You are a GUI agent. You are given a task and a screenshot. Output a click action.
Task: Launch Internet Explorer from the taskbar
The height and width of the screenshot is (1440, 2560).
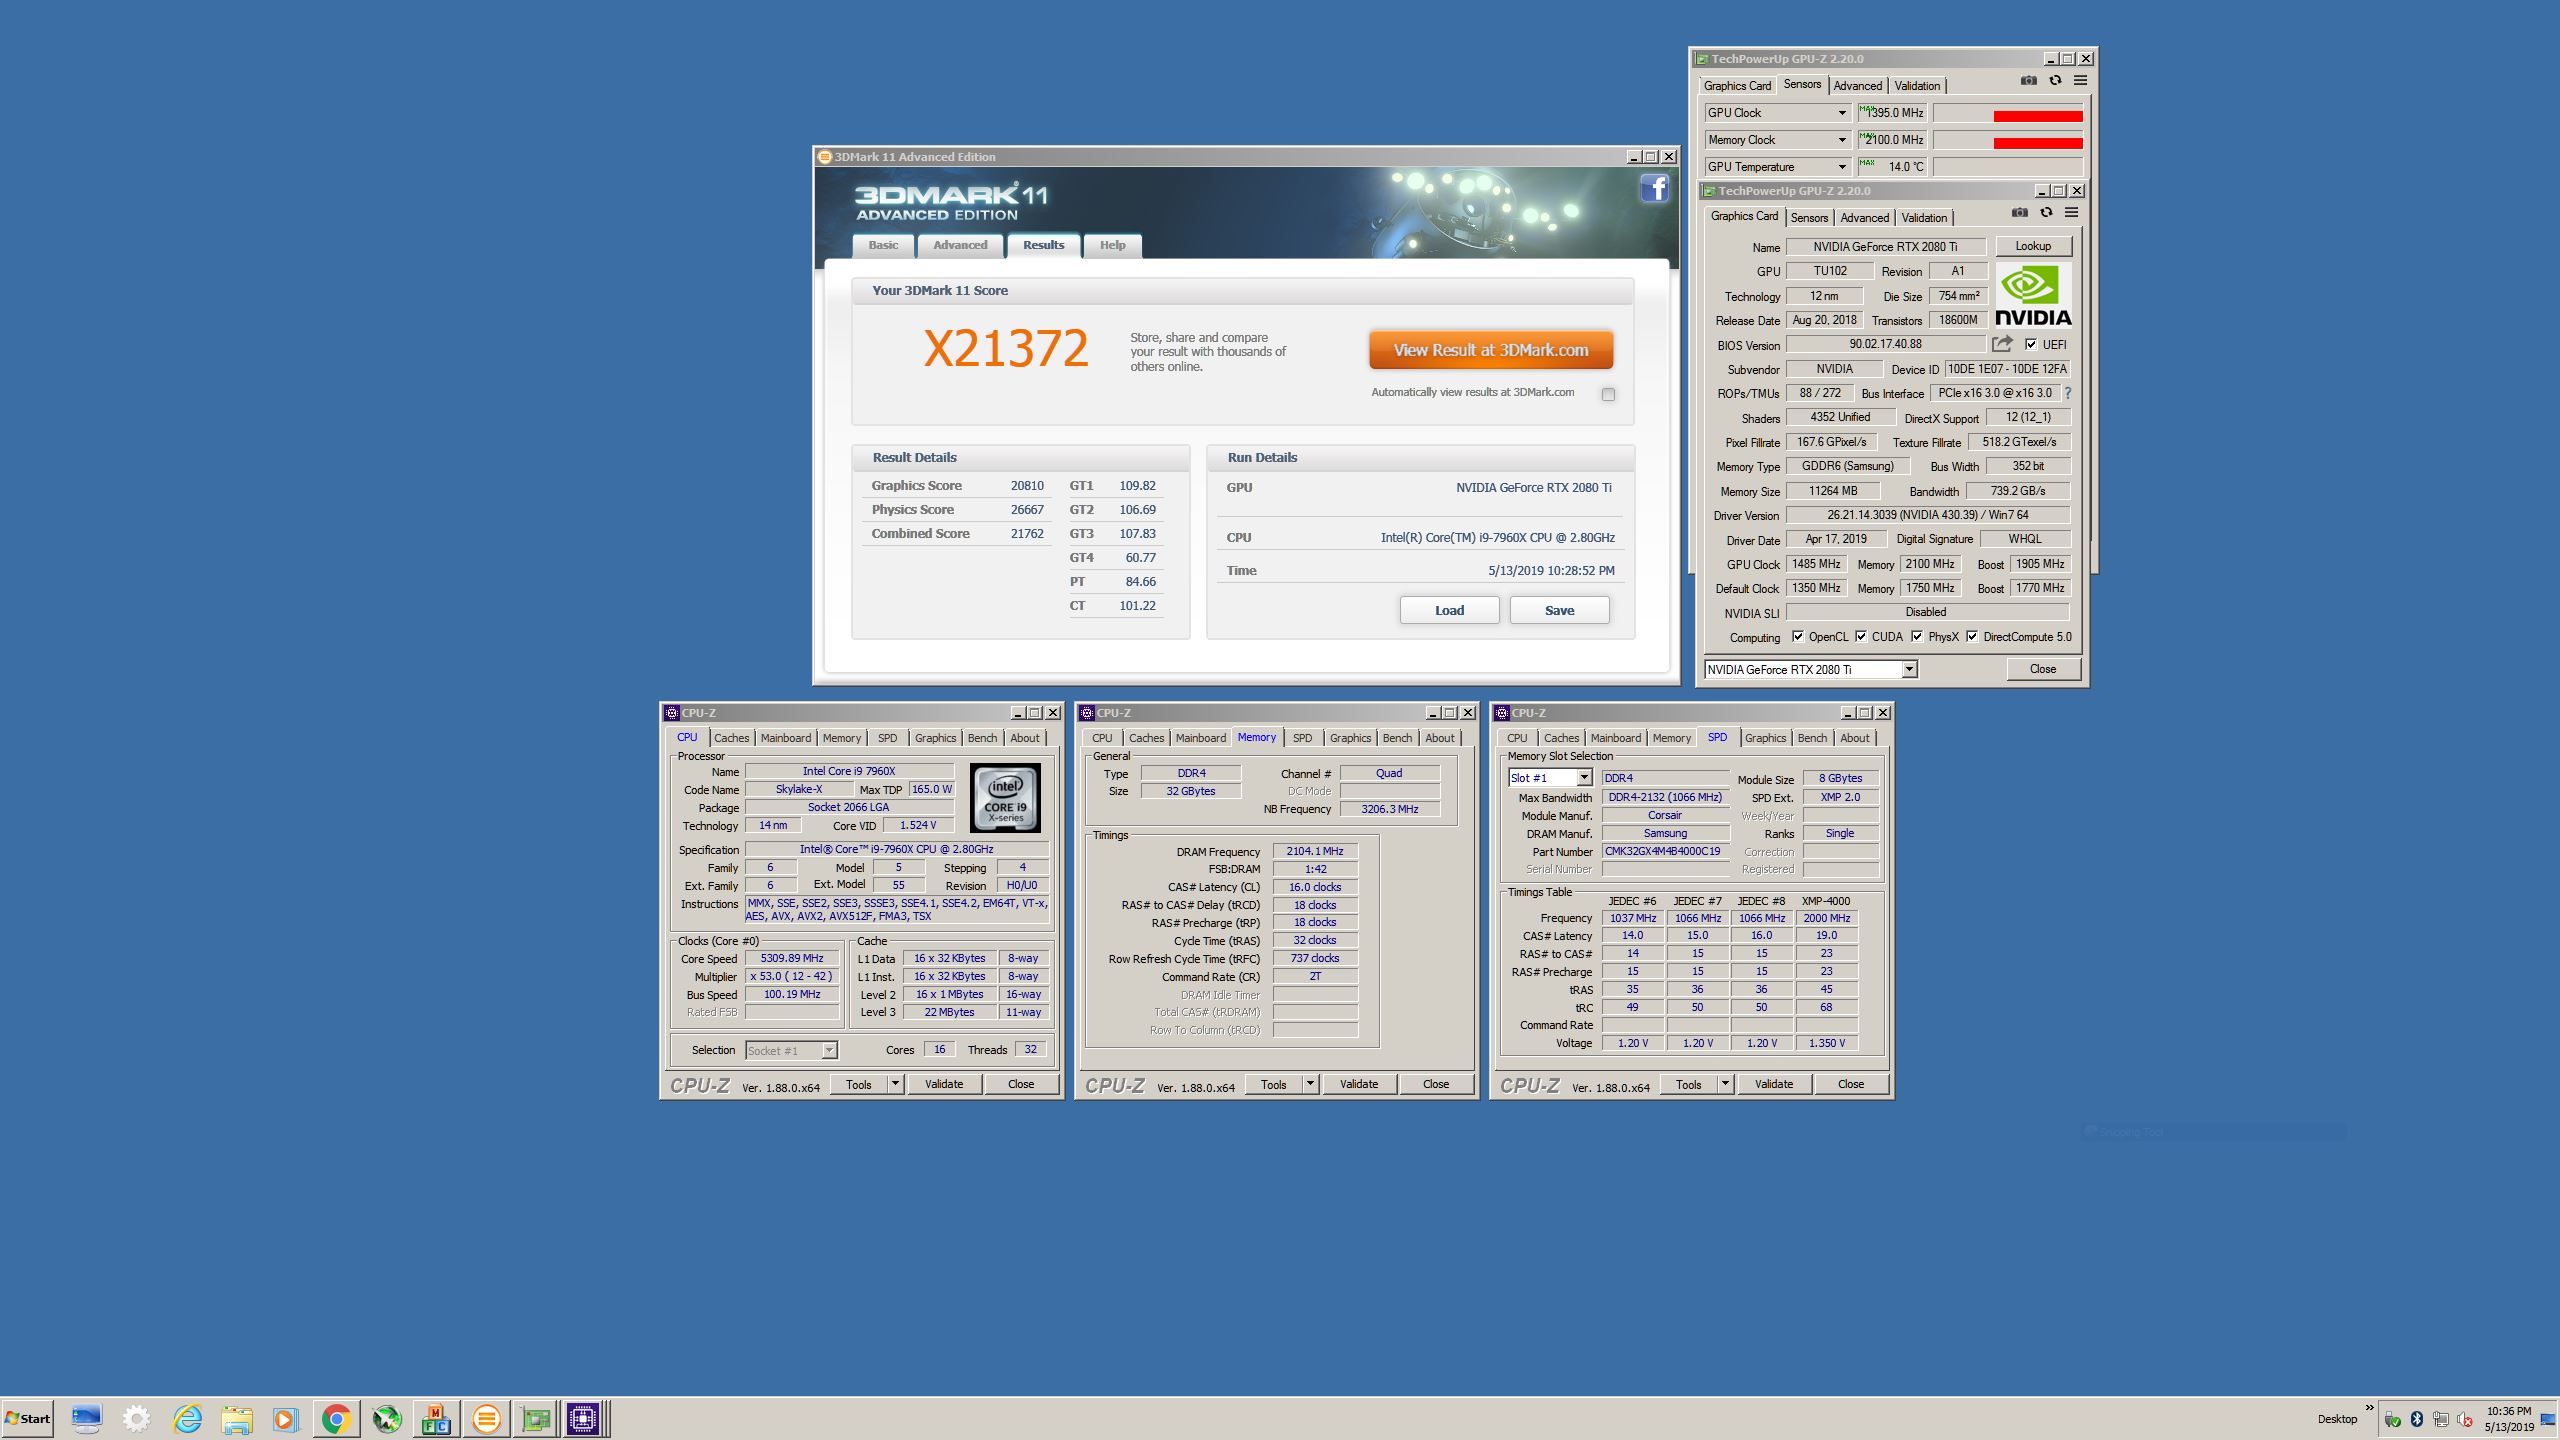pyautogui.click(x=187, y=1418)
